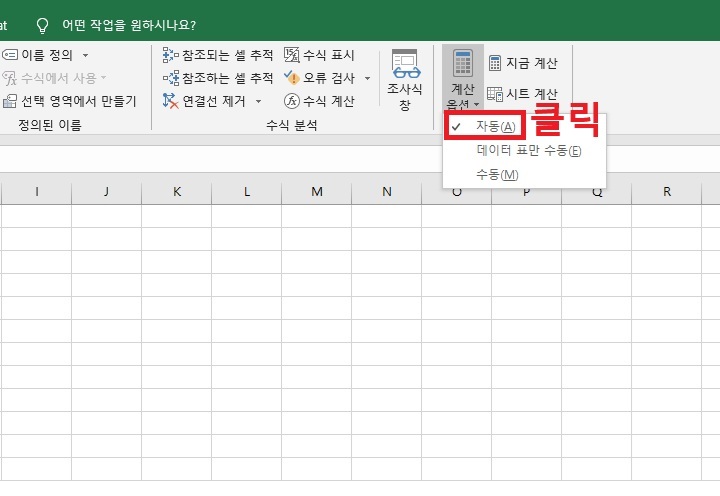
Task: Select column I header
Action: coord(37,192)
